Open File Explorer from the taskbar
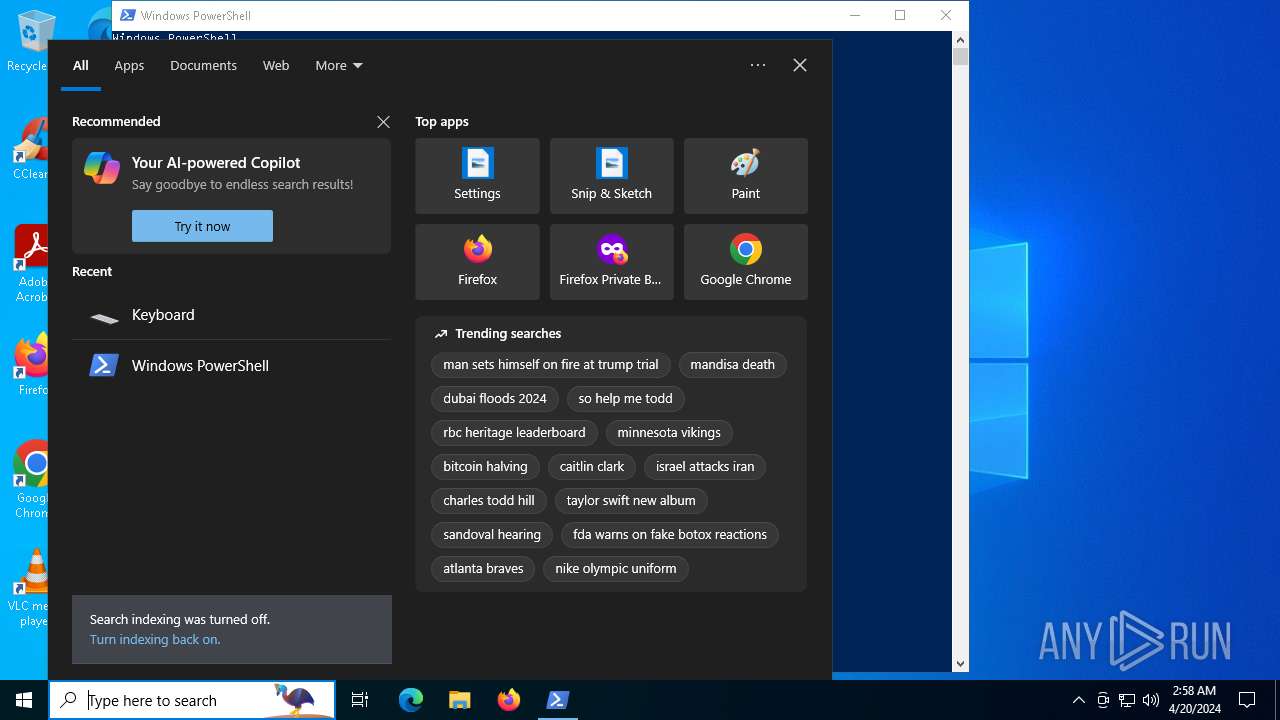Viewport: 1280px width, 720px height. click(x=460, y=700)
